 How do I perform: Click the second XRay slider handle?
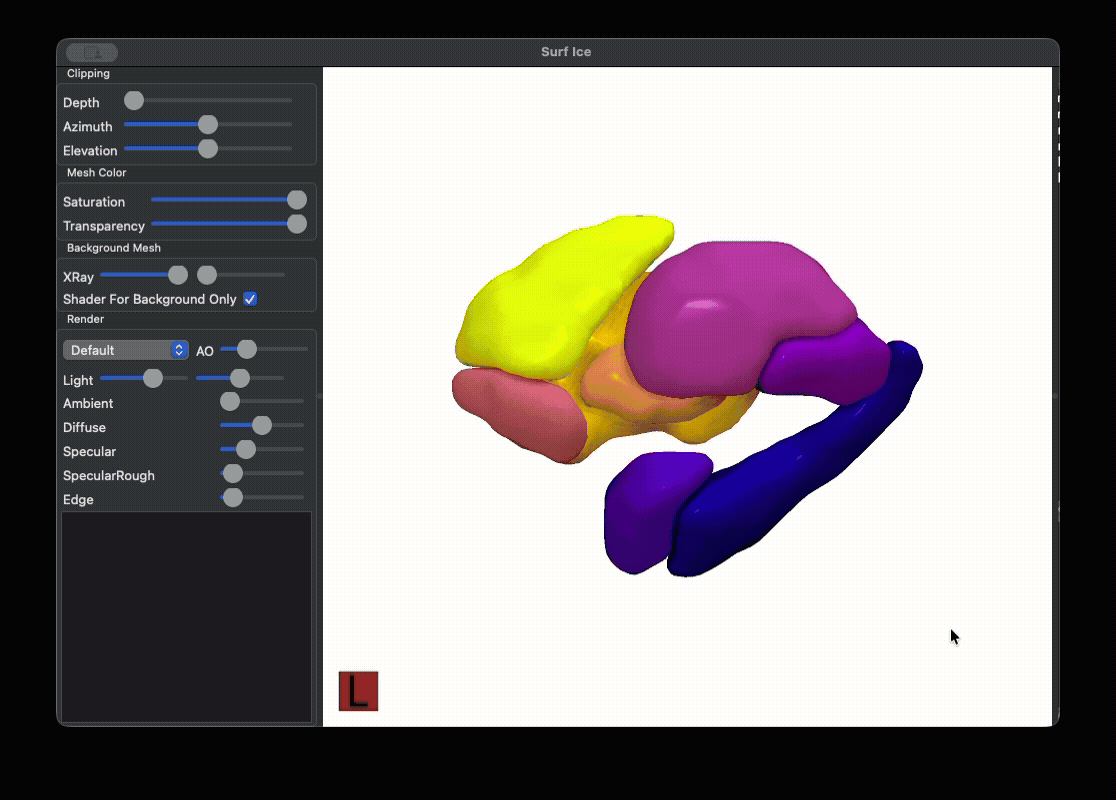coord(207,275)
